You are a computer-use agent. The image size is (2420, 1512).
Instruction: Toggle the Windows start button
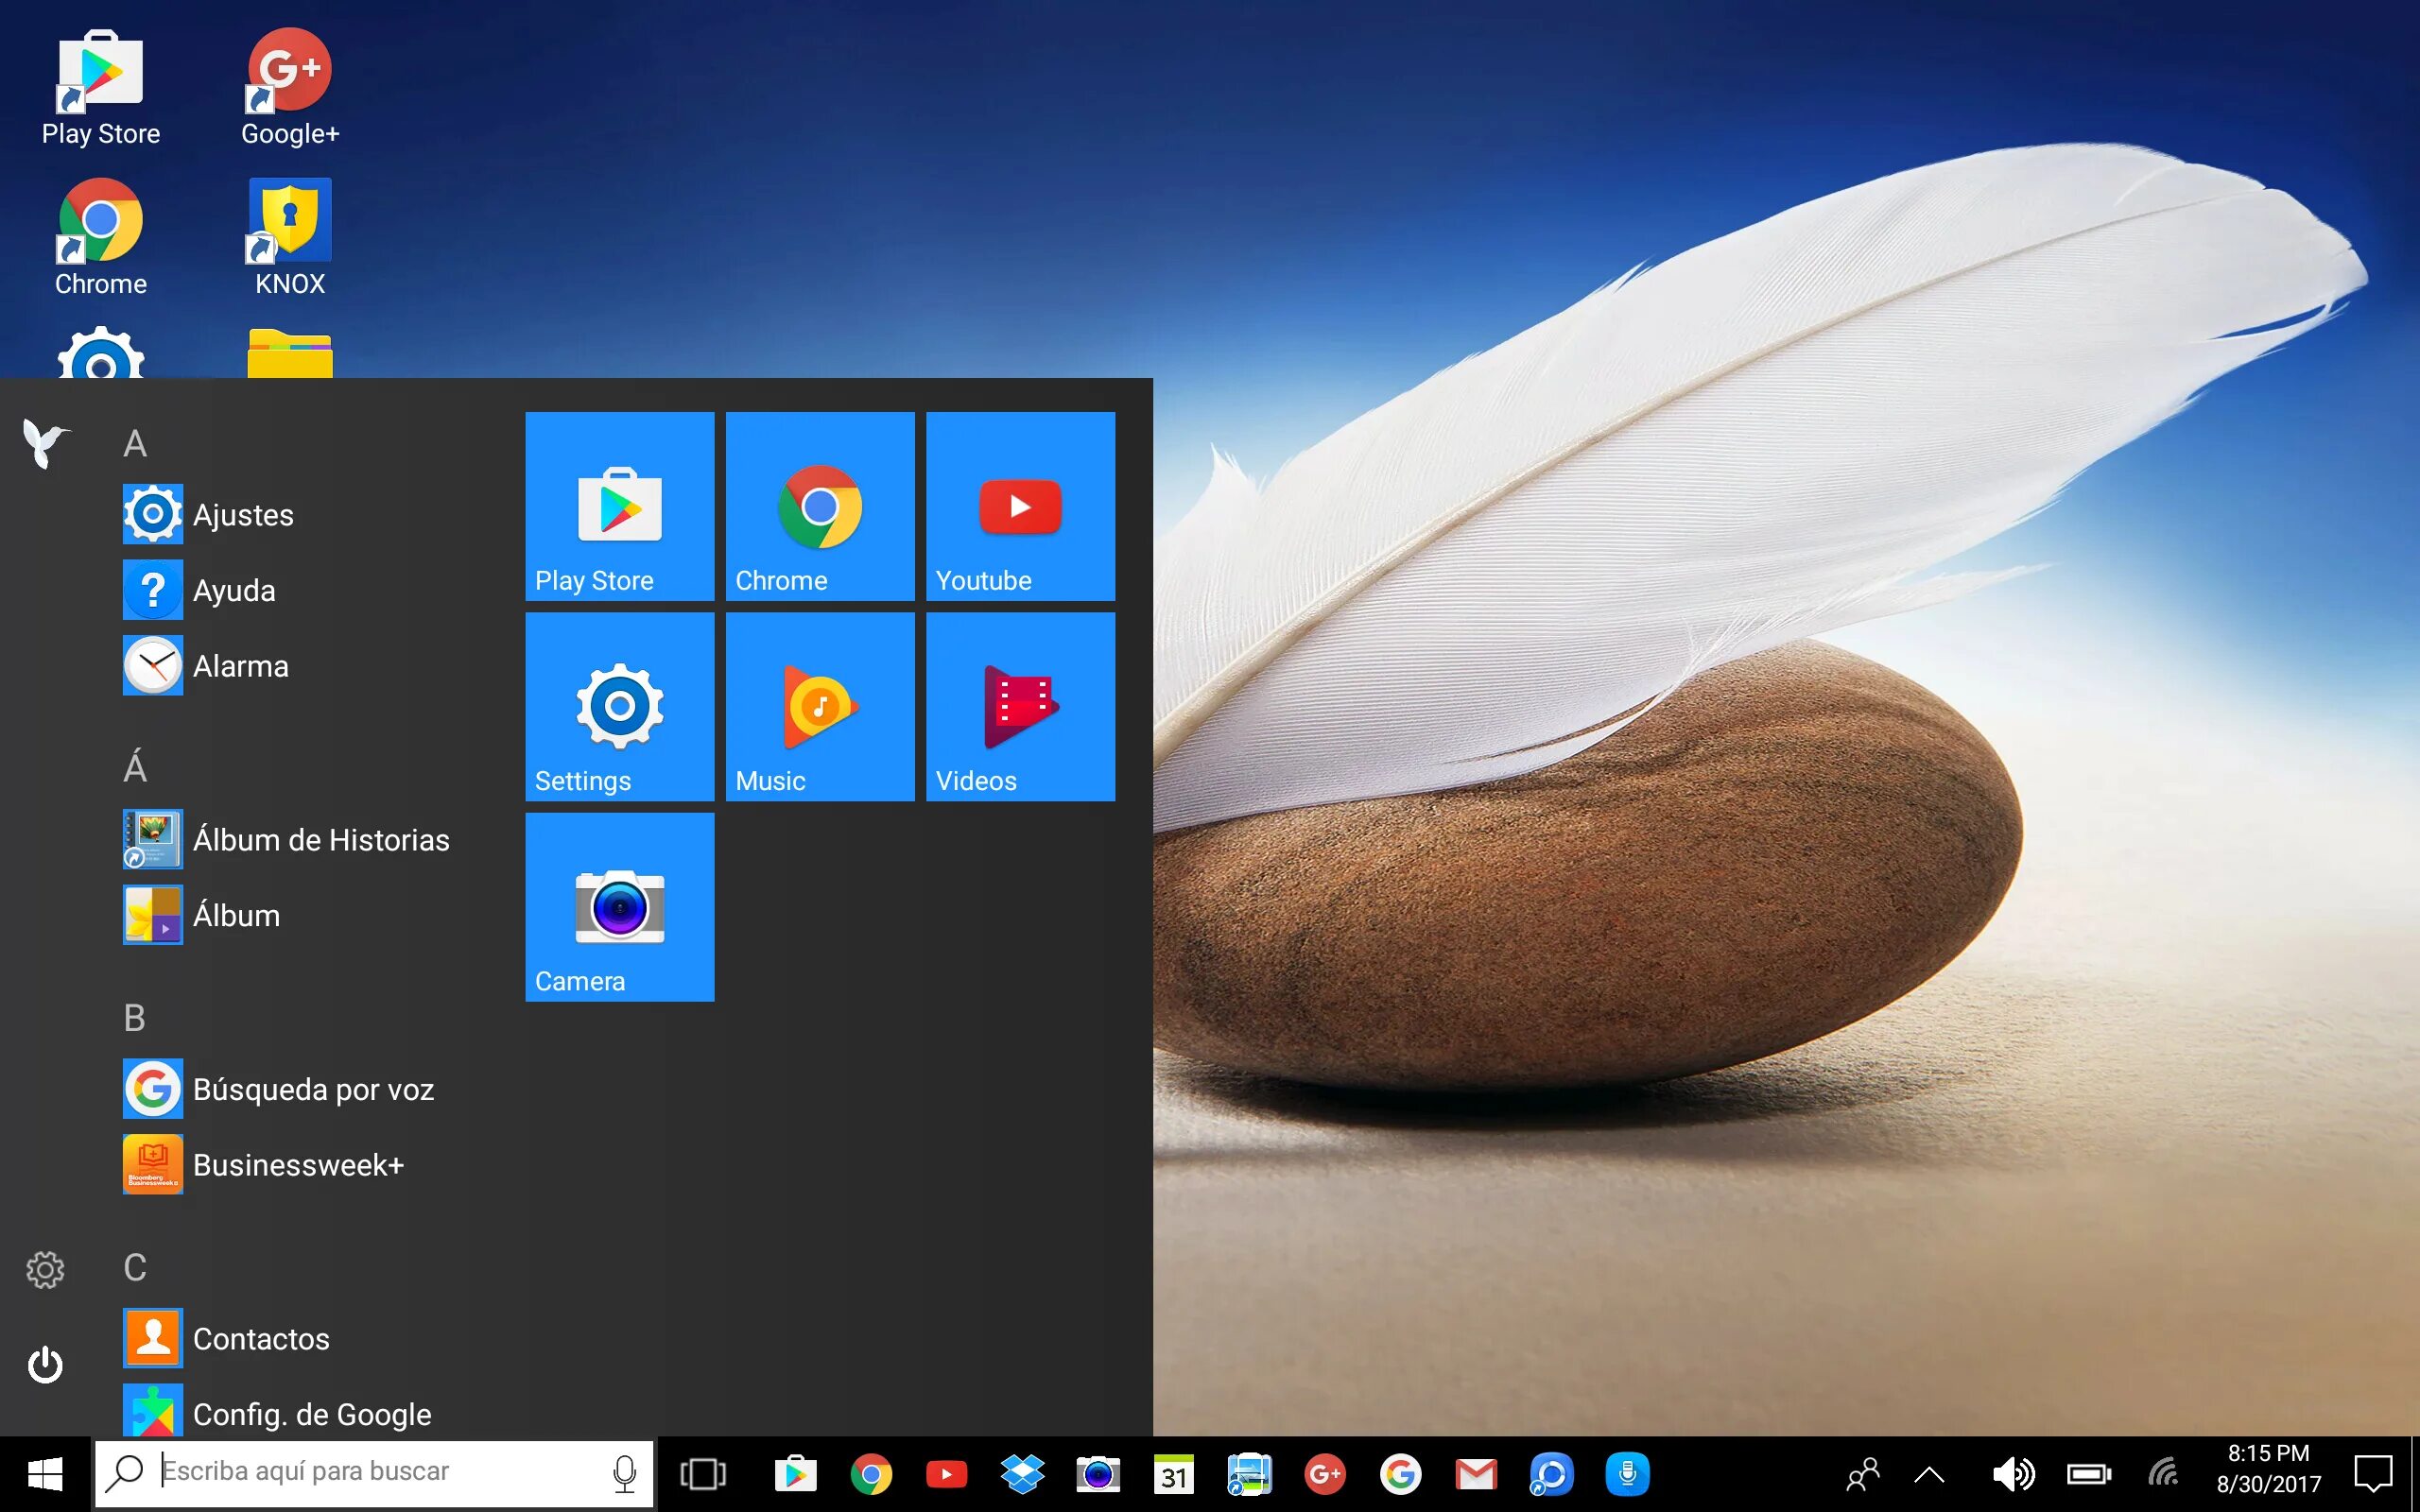coord(45,1474)
